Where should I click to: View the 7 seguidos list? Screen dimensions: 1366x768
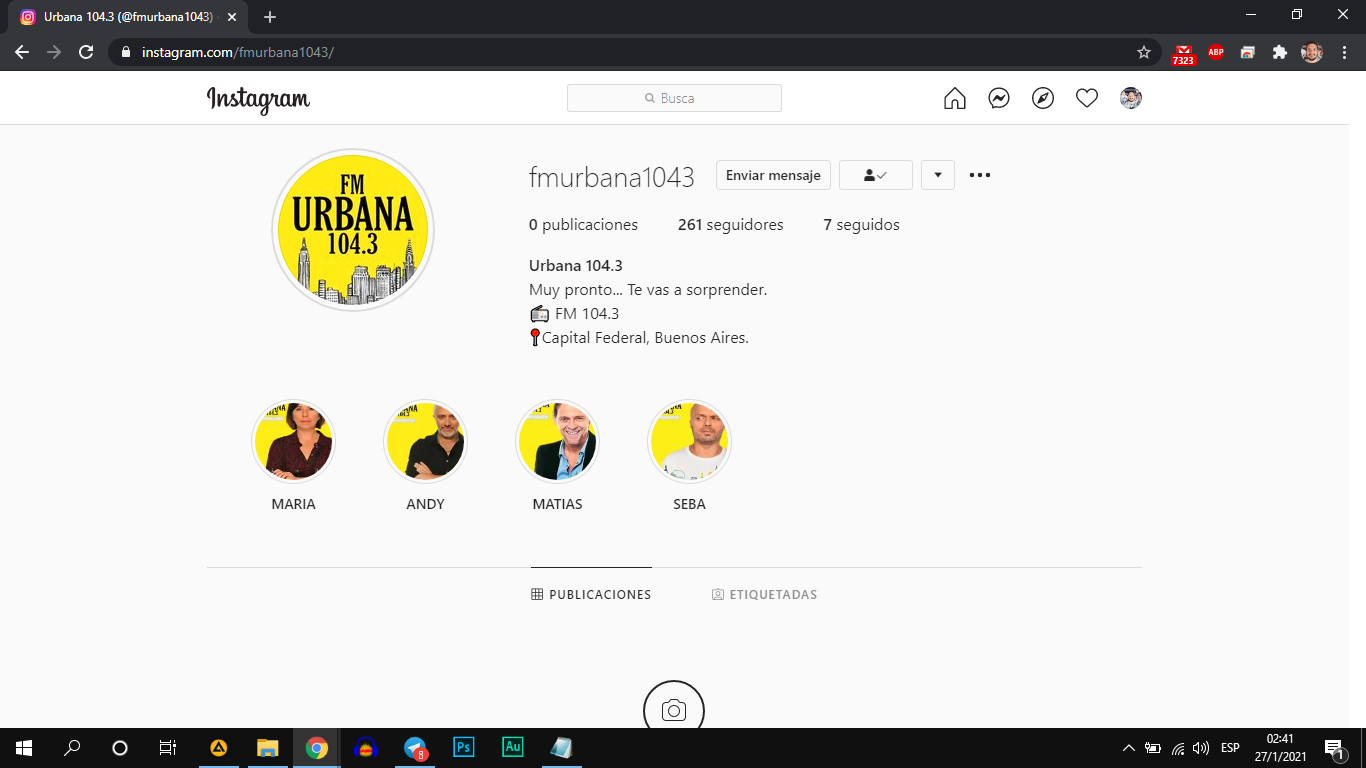pos(862,225)
